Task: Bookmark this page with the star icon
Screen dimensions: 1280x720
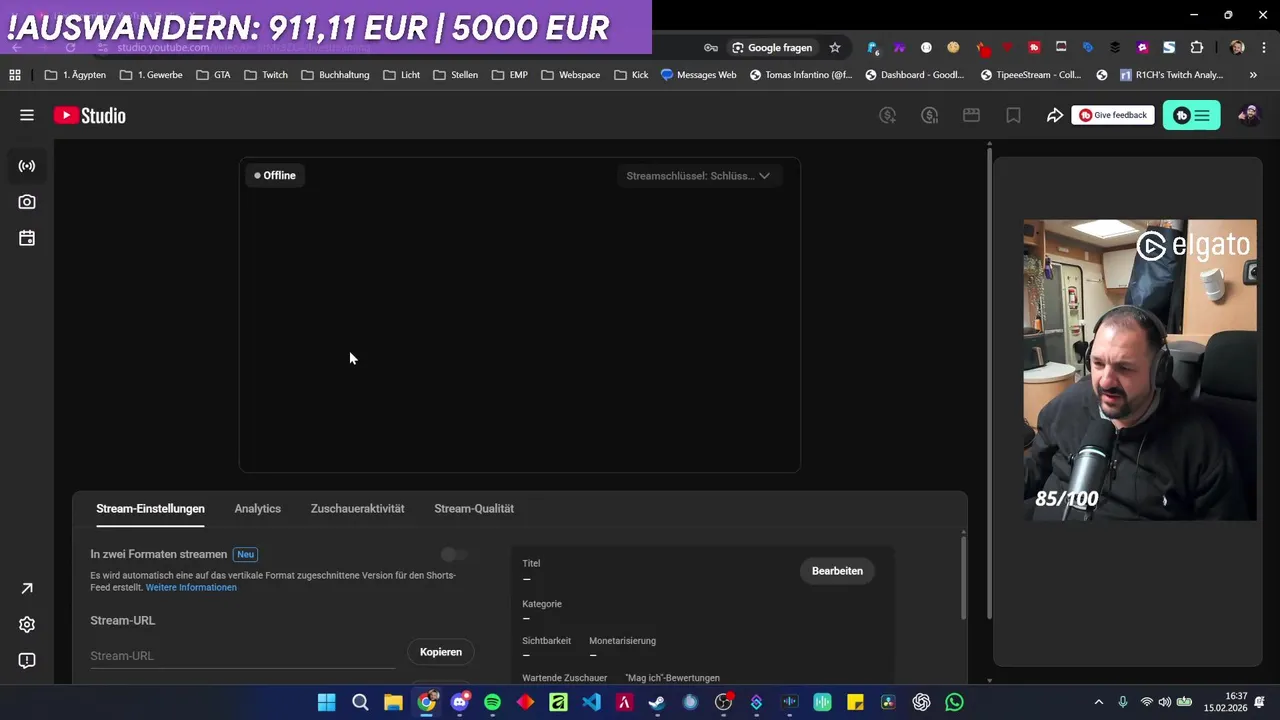Action: pos(835,47)
